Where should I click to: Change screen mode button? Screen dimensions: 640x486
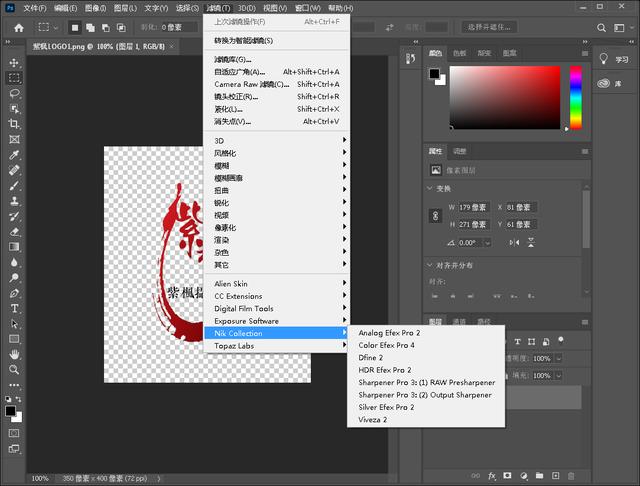click(14, 449)
